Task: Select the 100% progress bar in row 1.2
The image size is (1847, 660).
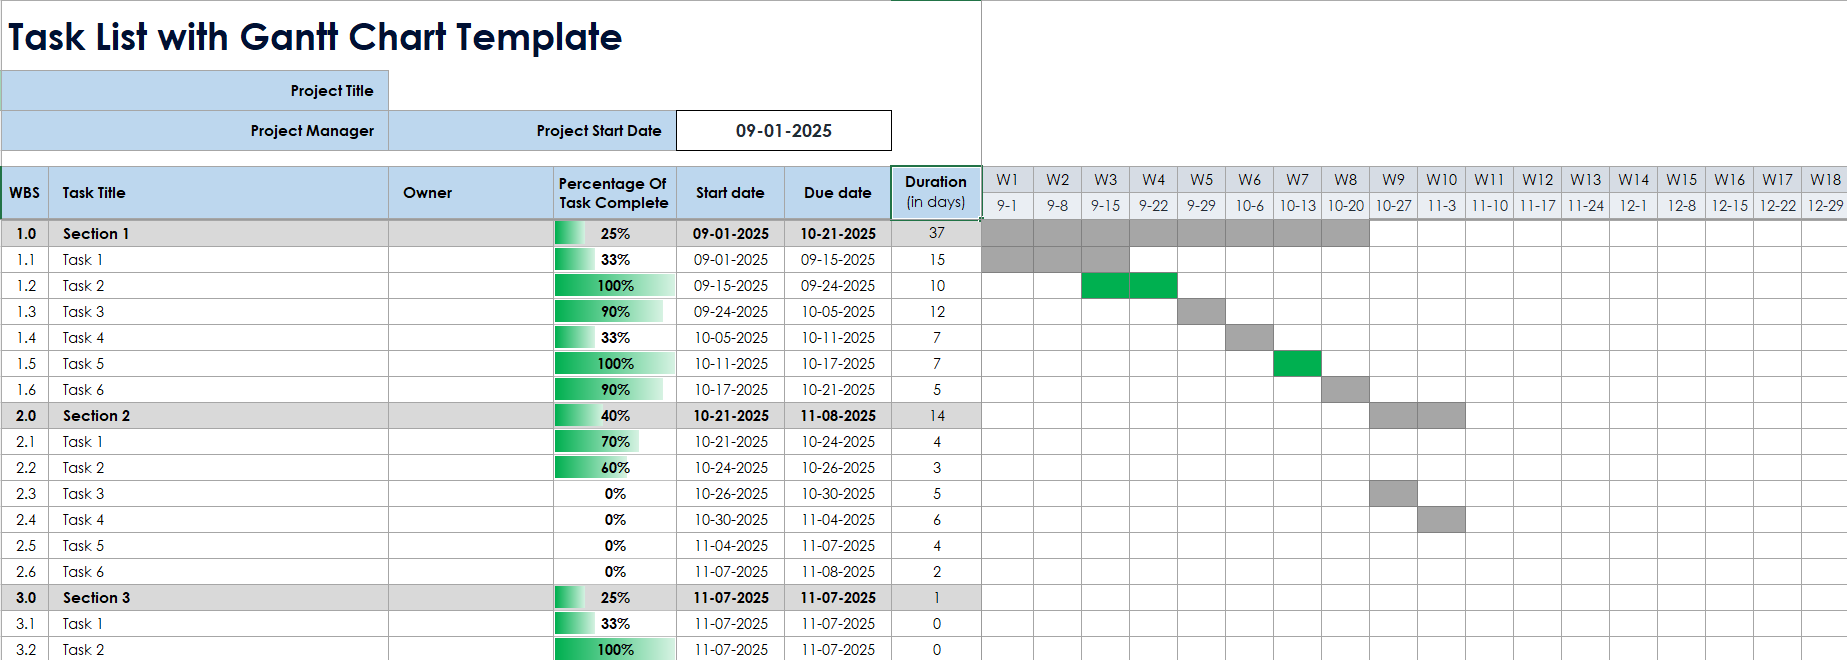Action: [615, 285]
